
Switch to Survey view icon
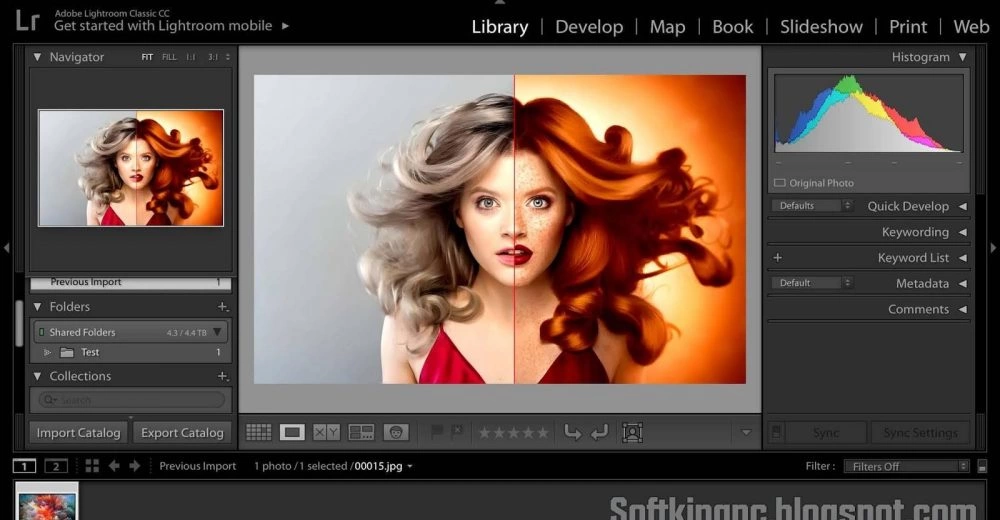click(361, 433)
